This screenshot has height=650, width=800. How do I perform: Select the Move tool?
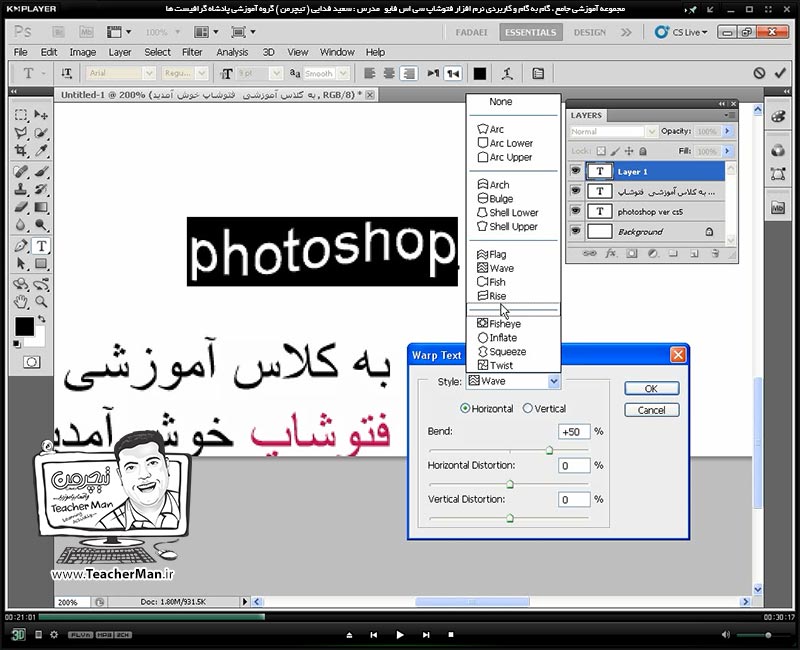click(41, 115)
